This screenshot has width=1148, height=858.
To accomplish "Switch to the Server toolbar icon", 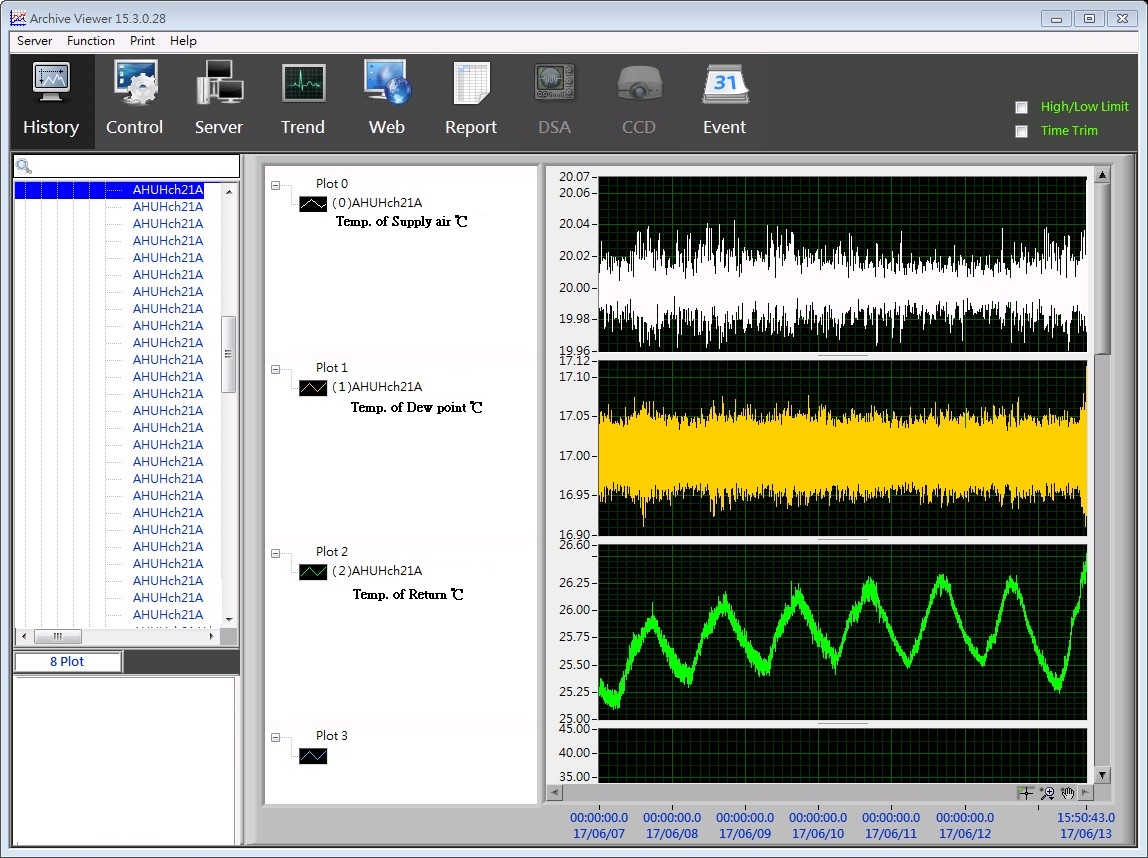I will pyautogui.click(x=219, y=100).
